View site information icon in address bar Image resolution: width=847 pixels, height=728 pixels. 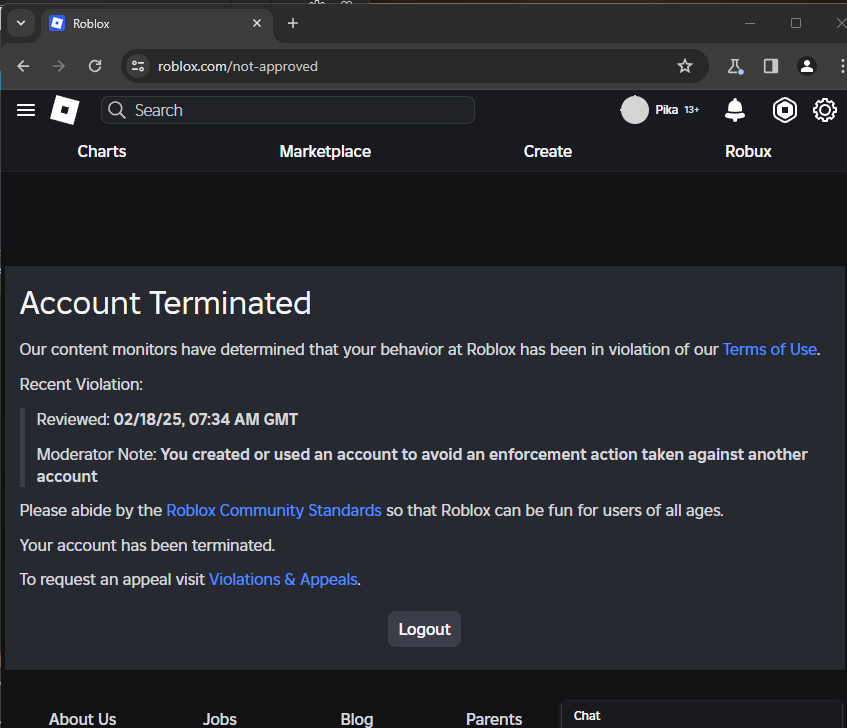click(x=138, y=66)
